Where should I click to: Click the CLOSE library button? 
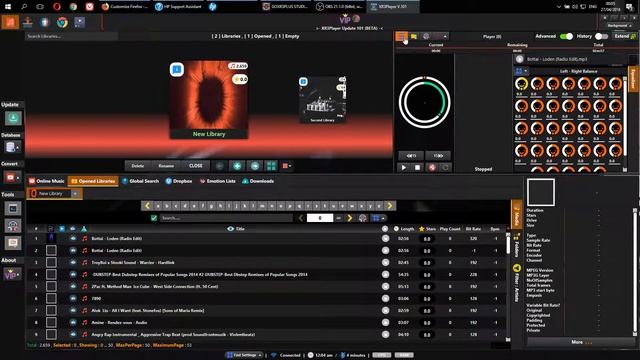coord(196,166)
